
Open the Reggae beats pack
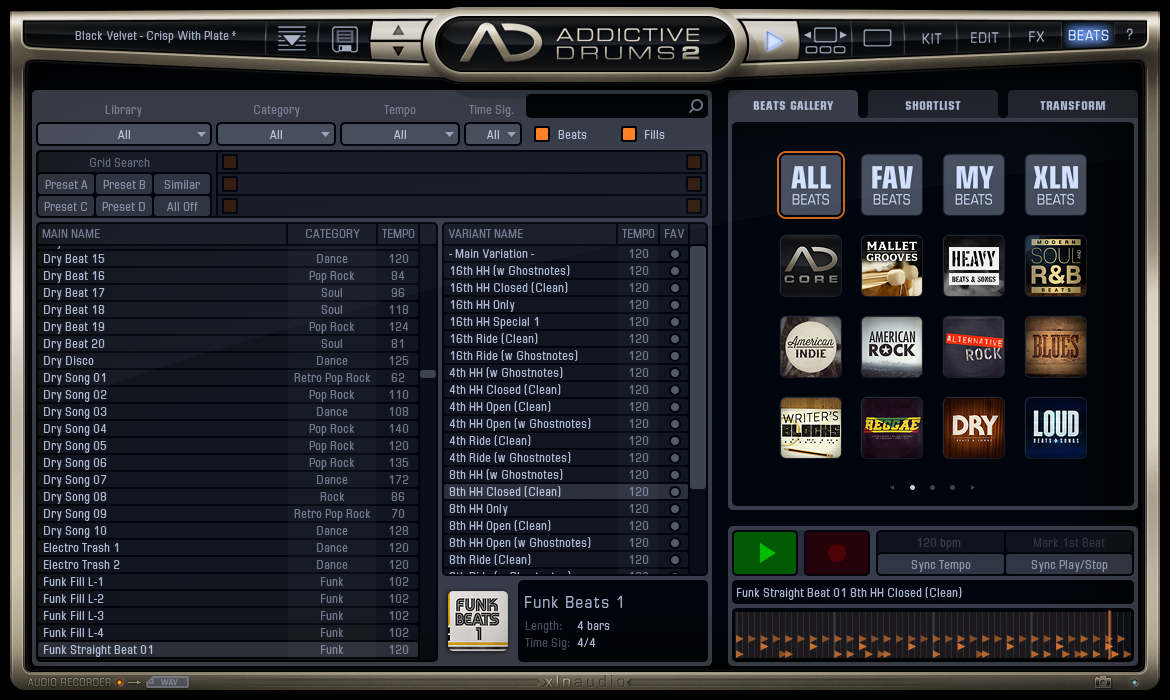pos(892,428)
